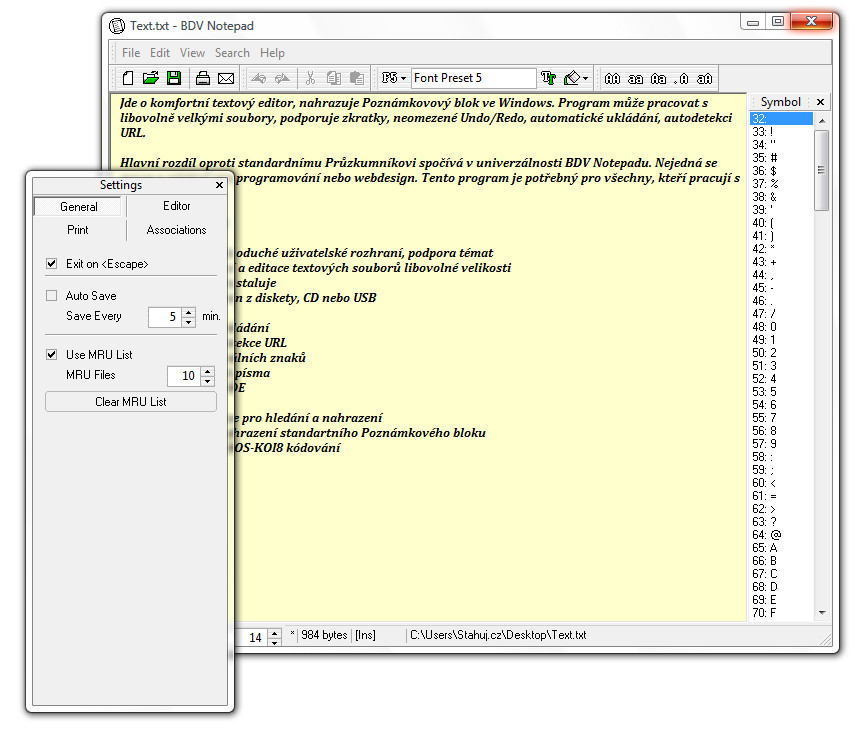Send by email via envelope icon

pyautogui.click(x=226, y=78)
